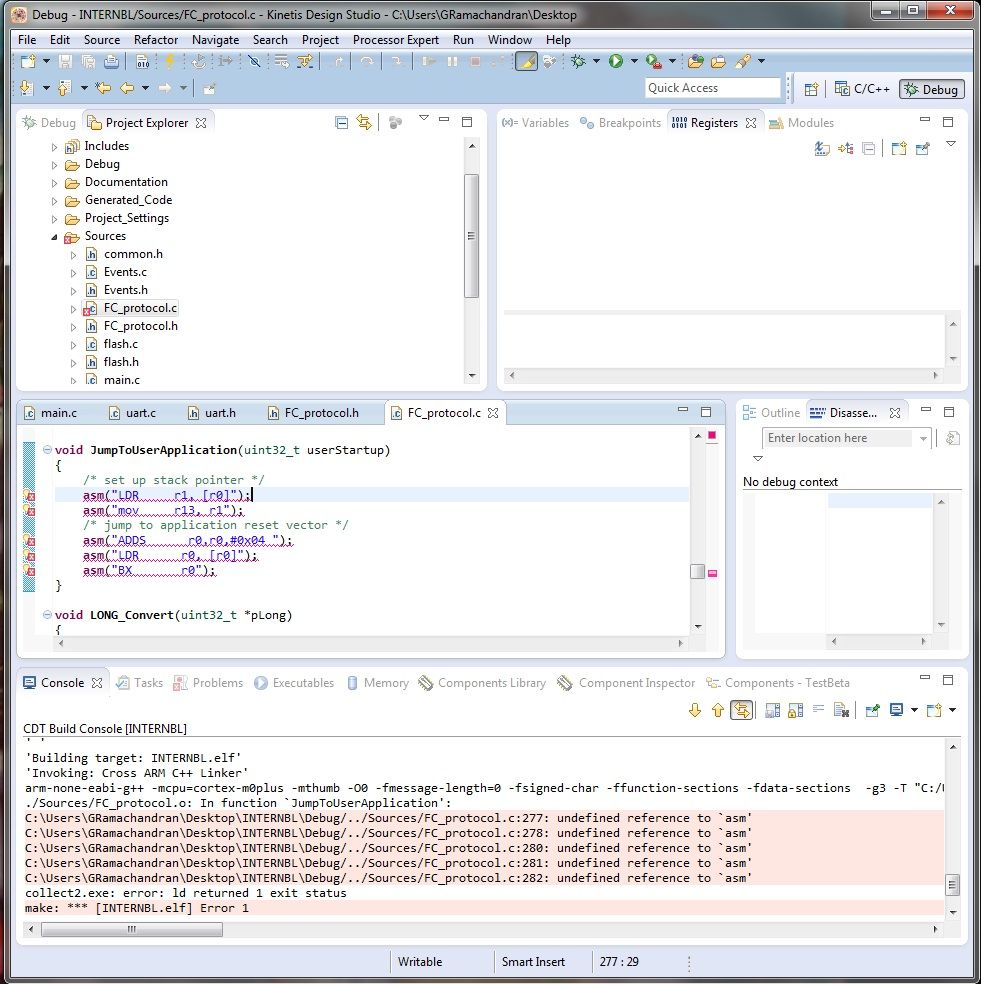Click the Refresh icon in Disassembly view
Viewport: 981px width, 984px height.
(x=952, y=438)
